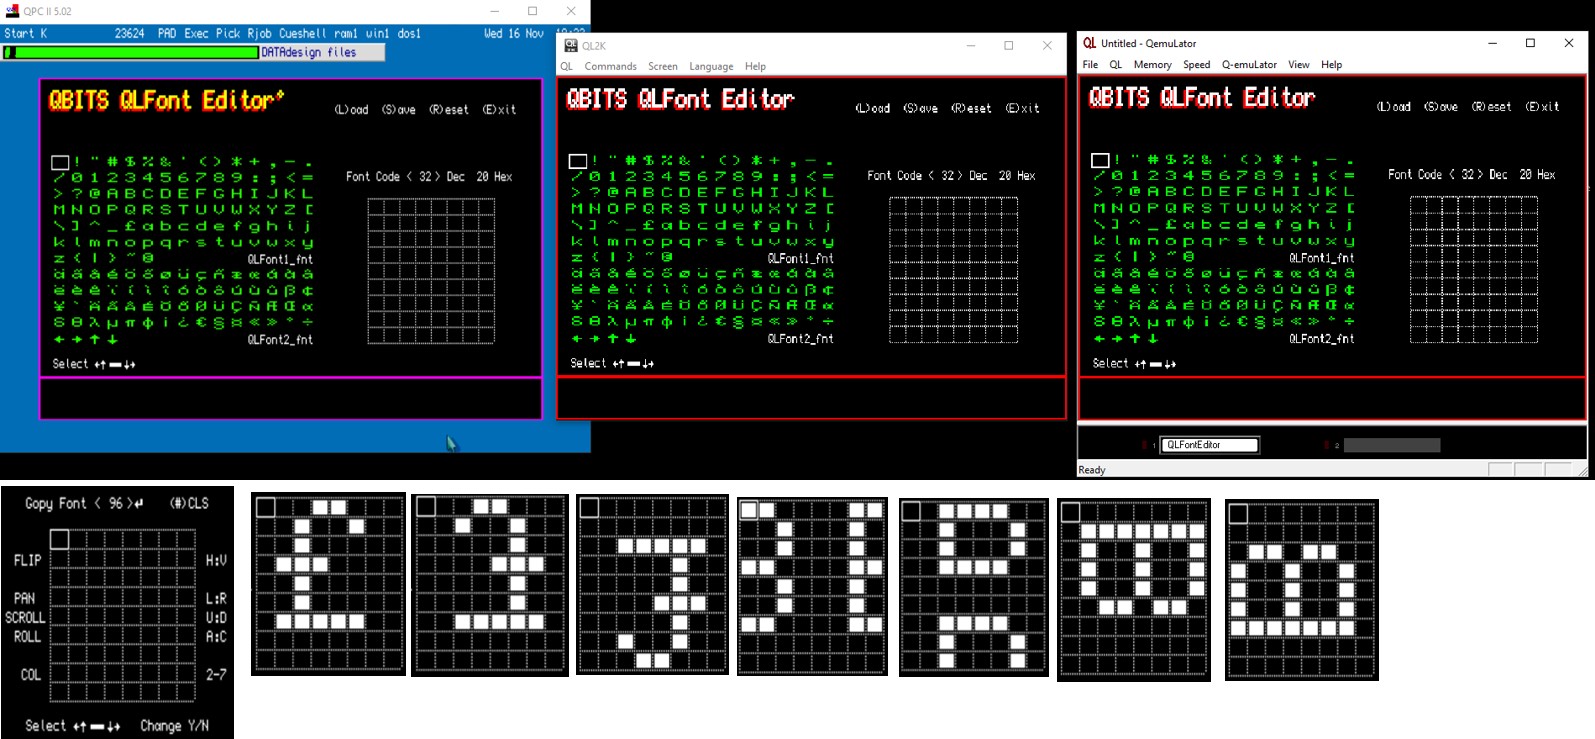Click (L)oad in QemuLator font editor
Image resolution: width=1595 pixels, height=739 pixels.
click(1394, 107)
